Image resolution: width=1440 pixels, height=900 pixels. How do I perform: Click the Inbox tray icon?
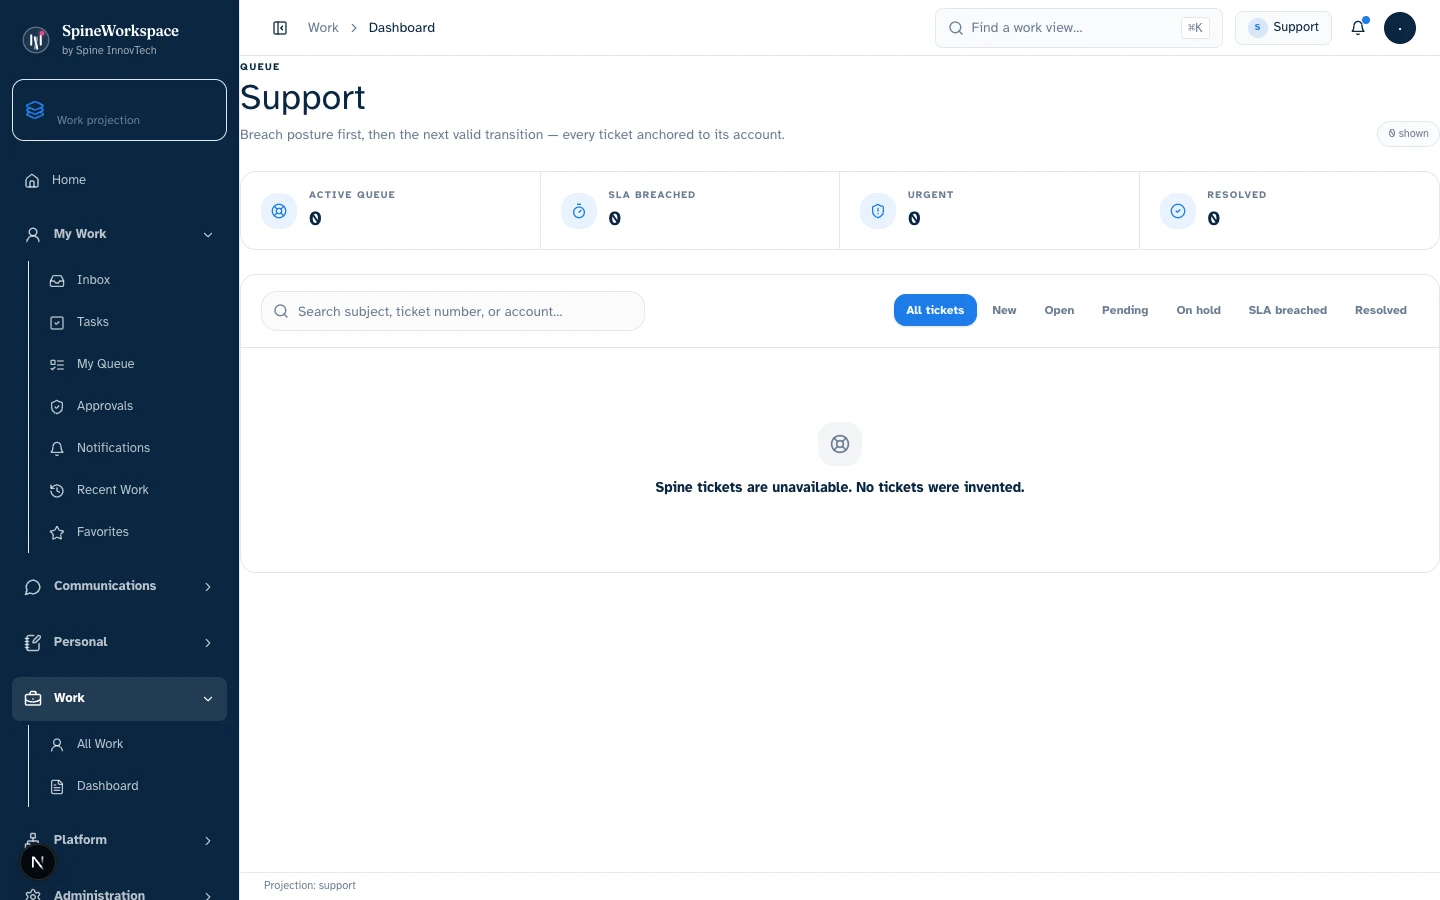(x=57, y=281)
